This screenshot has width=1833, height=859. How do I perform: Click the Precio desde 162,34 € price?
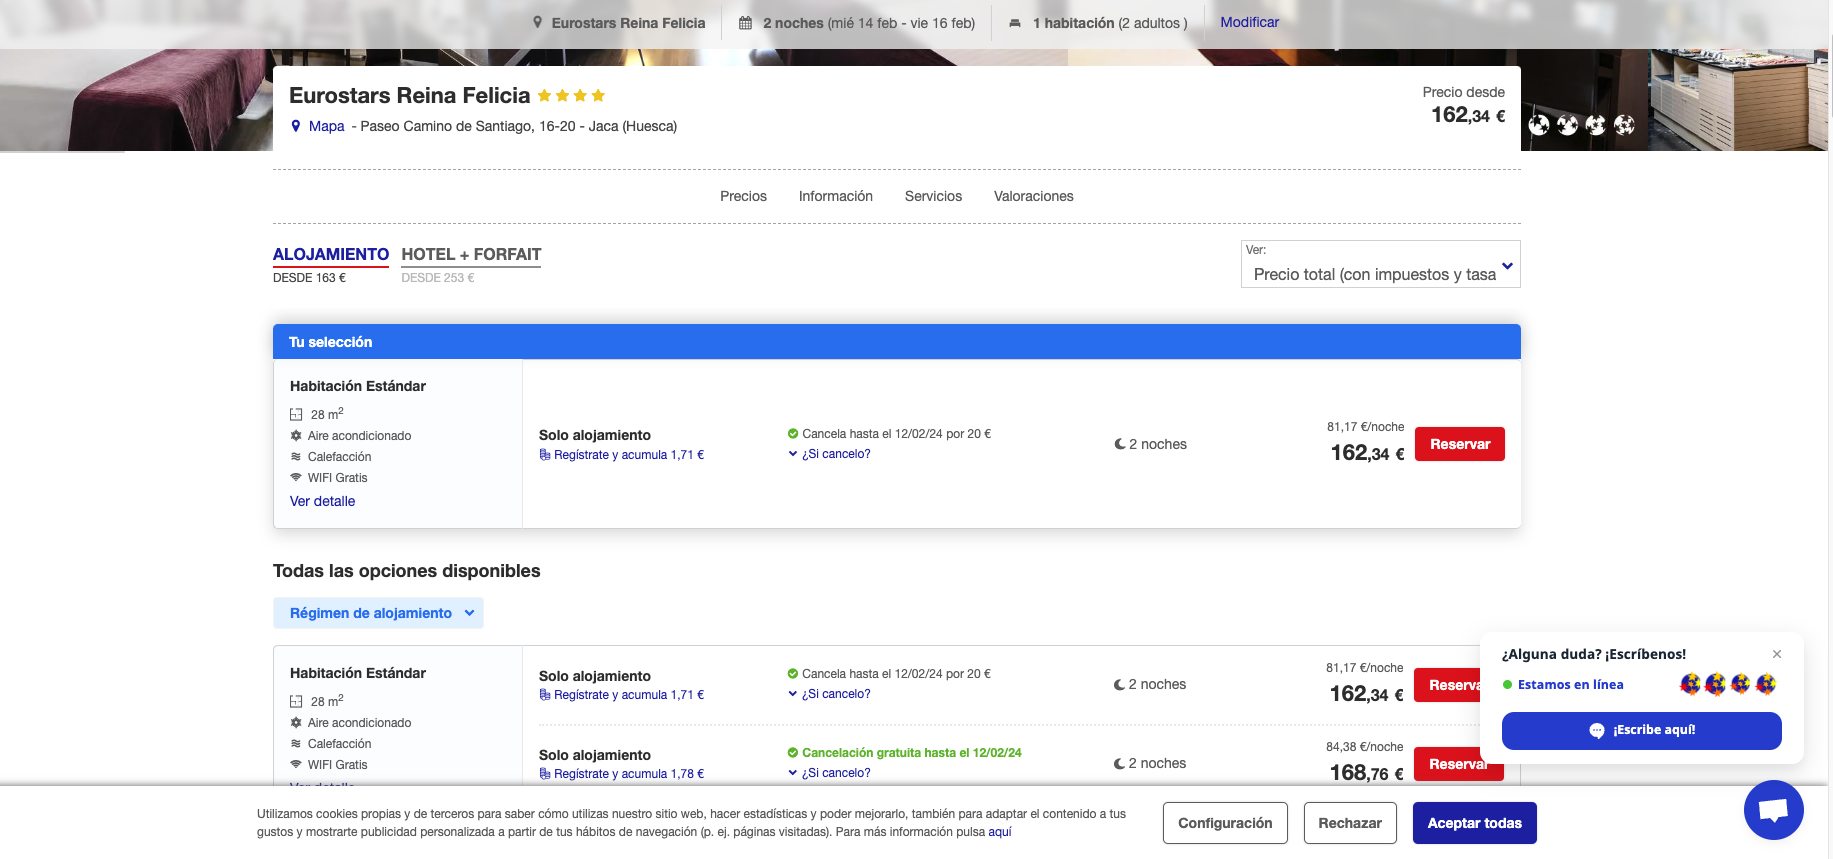[1467, 115]
